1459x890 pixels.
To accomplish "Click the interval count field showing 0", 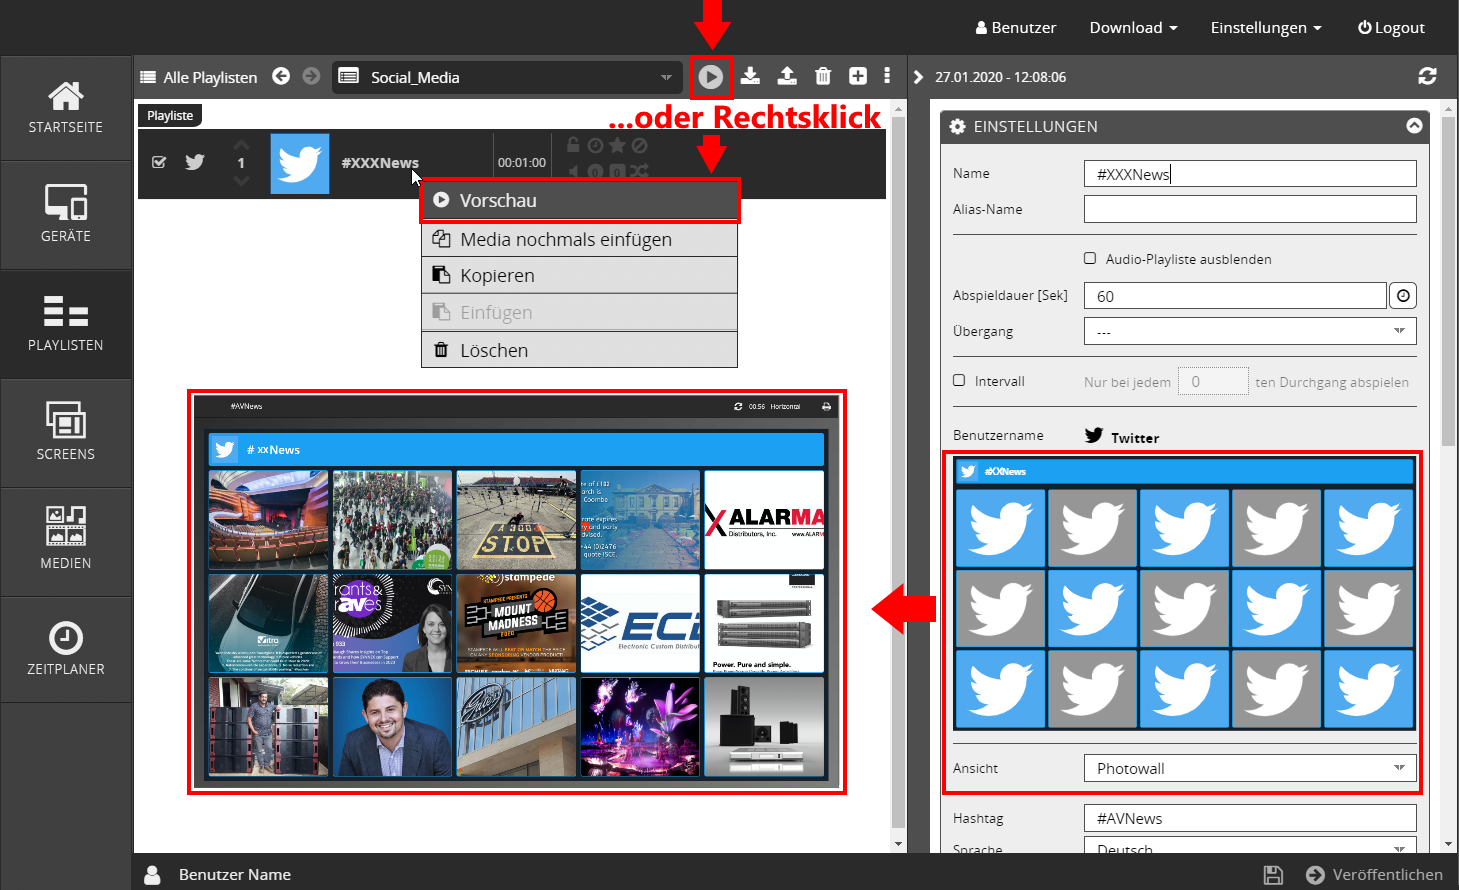I will click(1213, 381).
